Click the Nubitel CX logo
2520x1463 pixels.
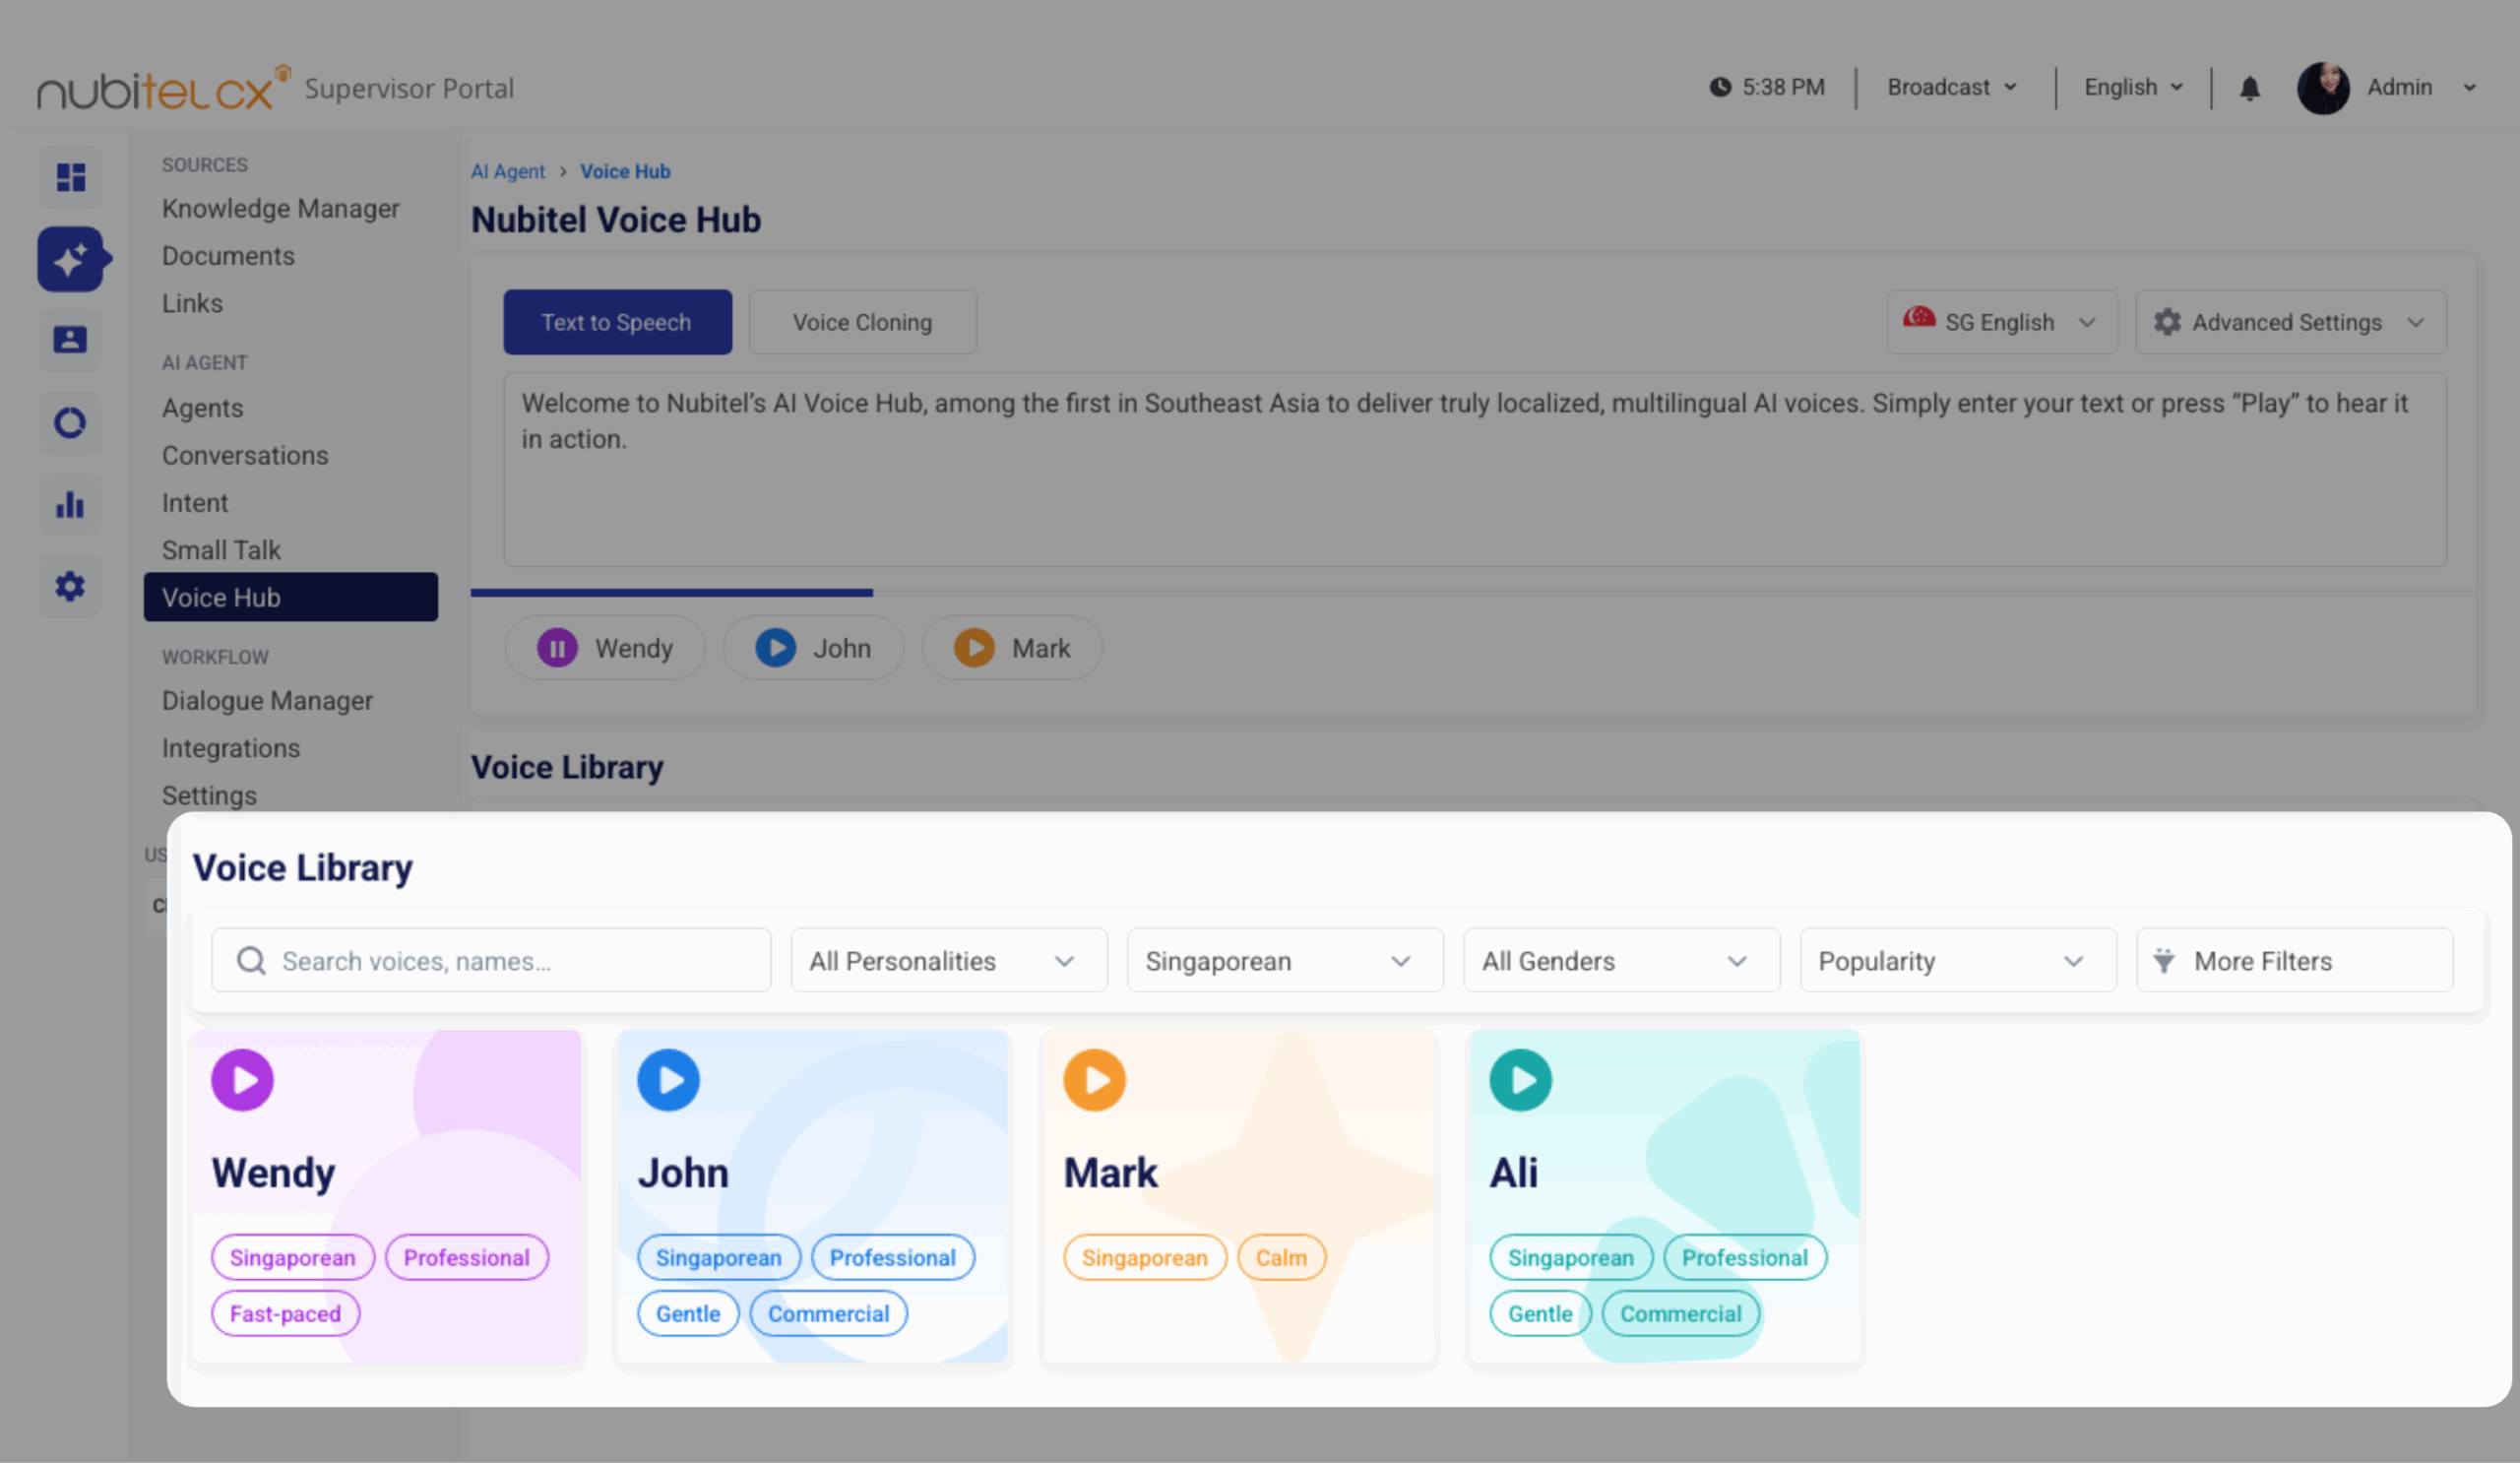[x=163, y=89]
